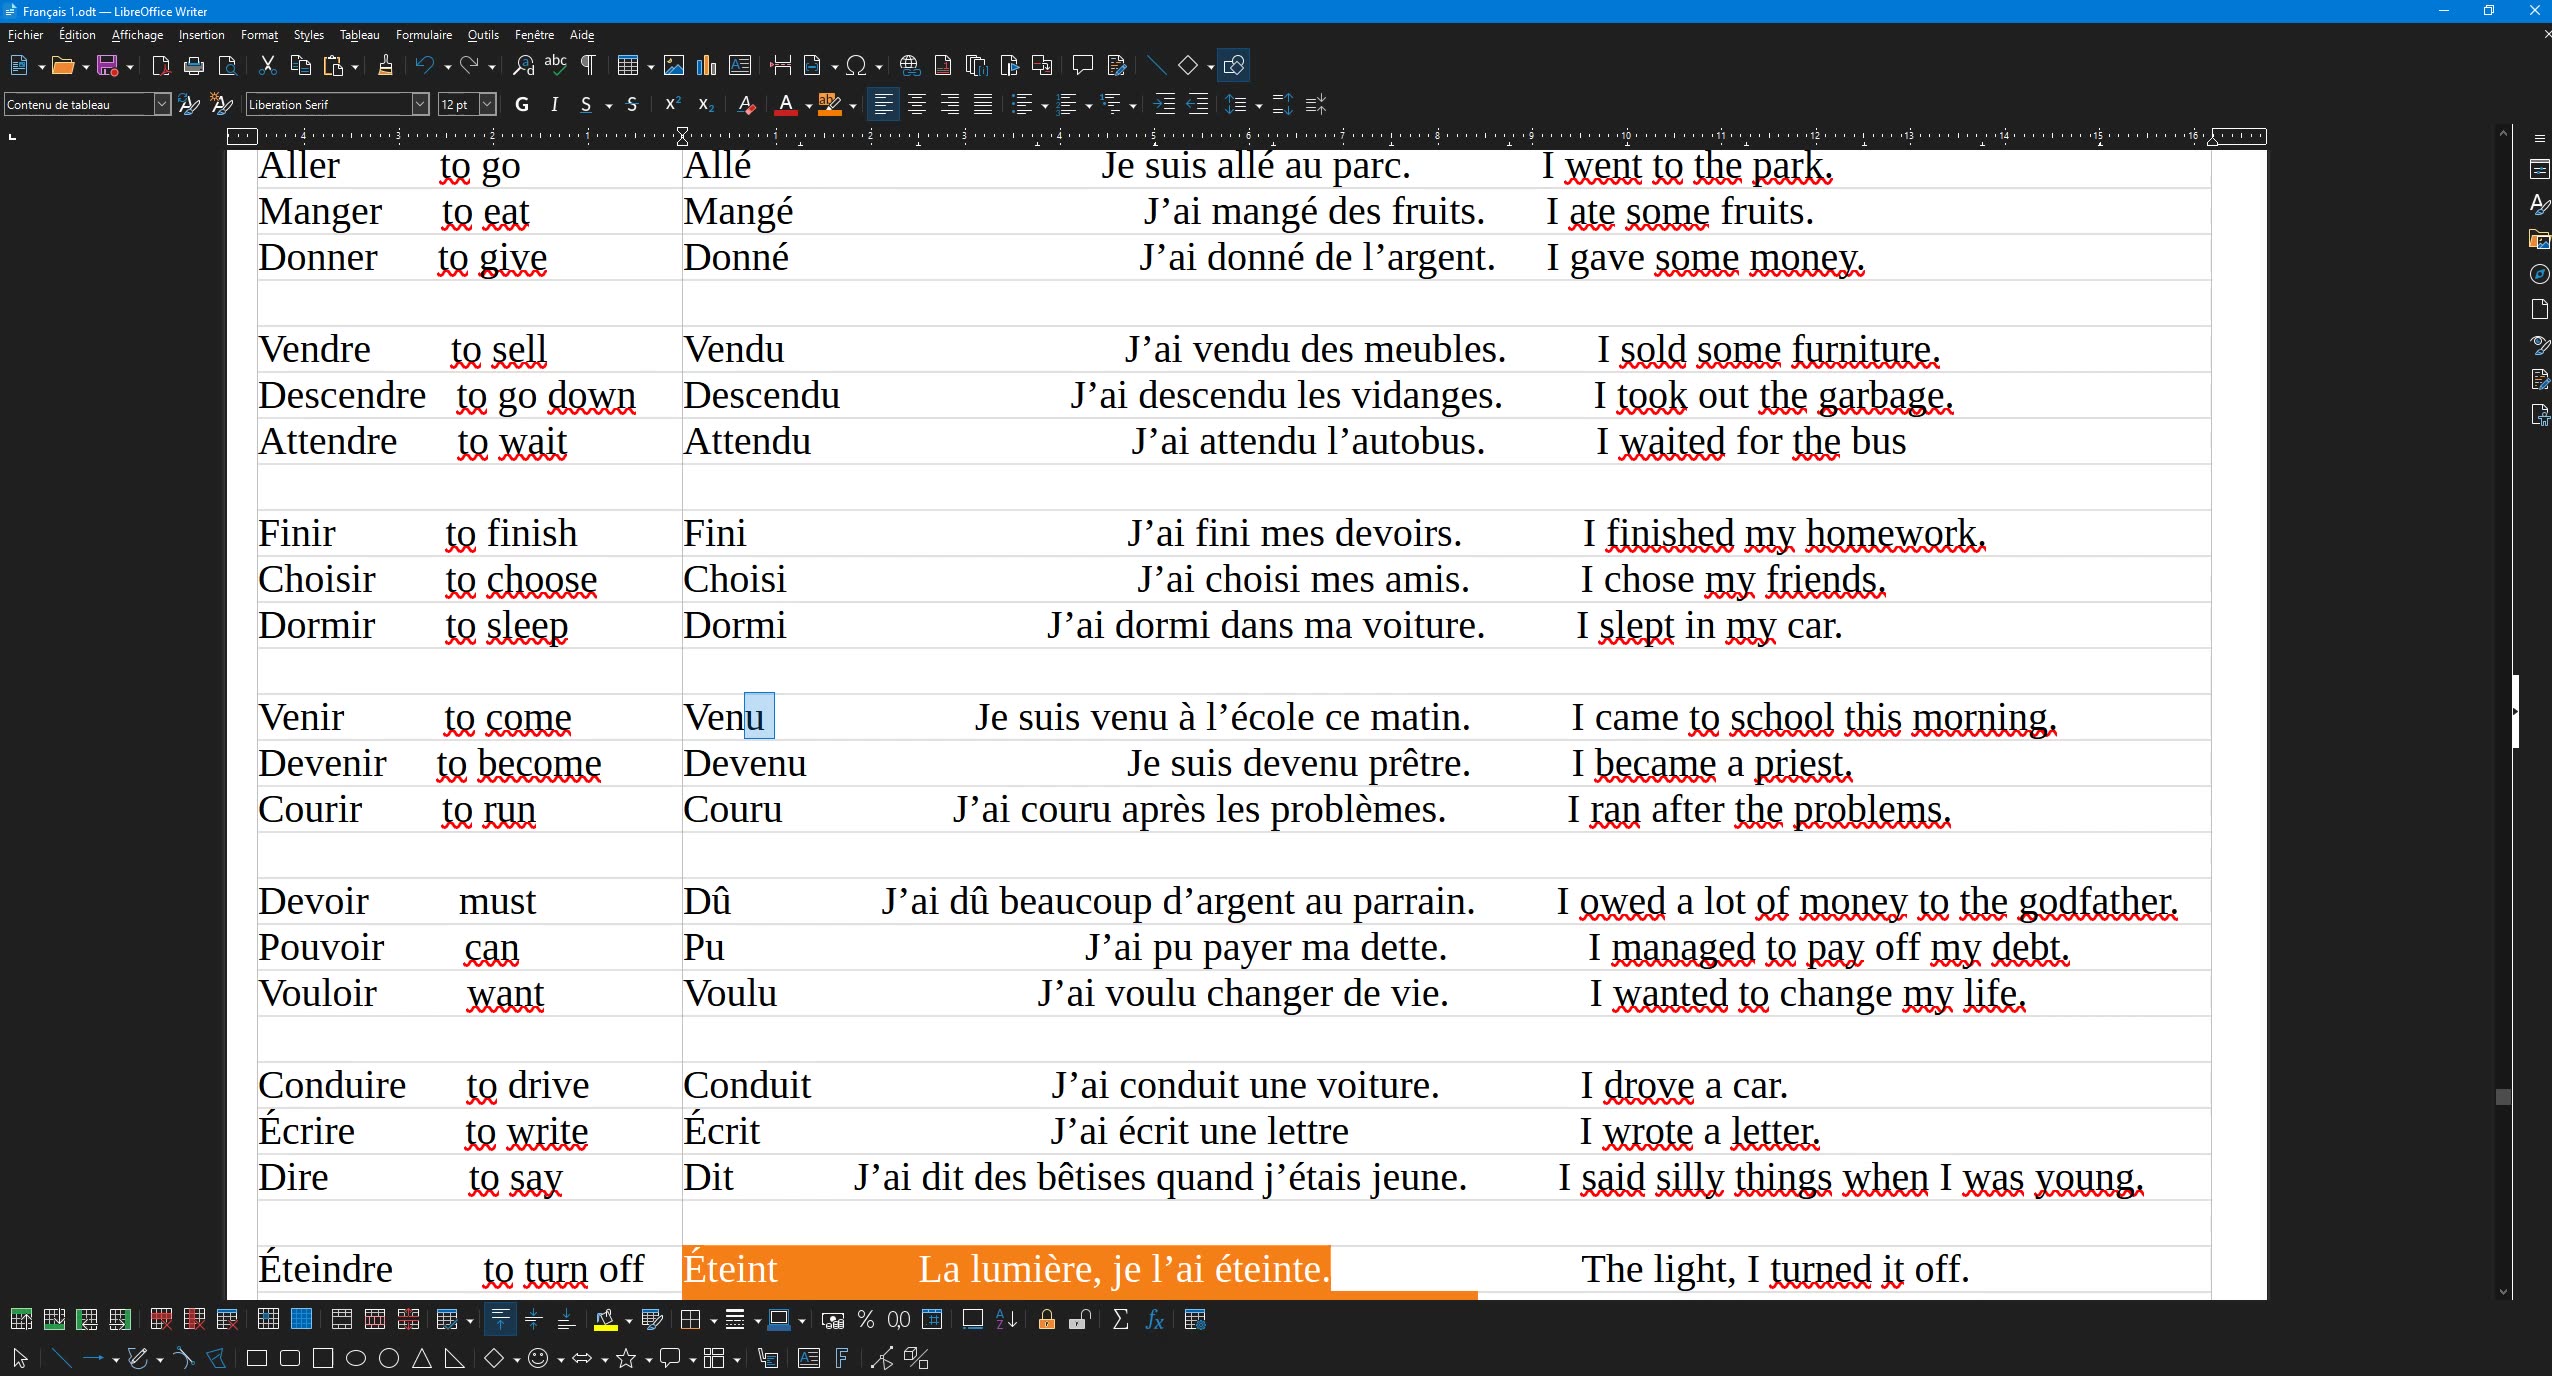Insert a hyperlink
Viewport: 2552px width, 1376px height.
[x=908, y=66]
